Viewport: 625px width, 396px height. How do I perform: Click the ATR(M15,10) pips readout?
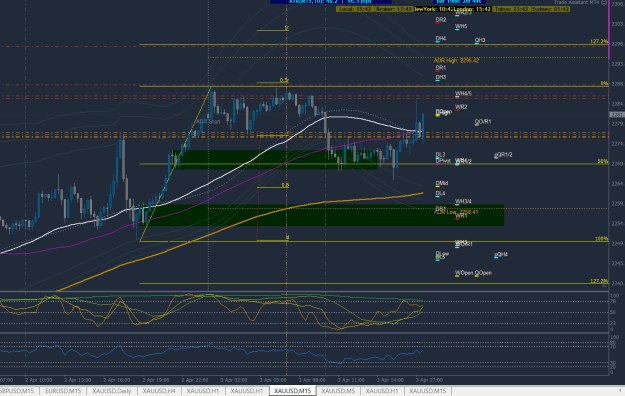pyautogui.click(x=330, y=2)
